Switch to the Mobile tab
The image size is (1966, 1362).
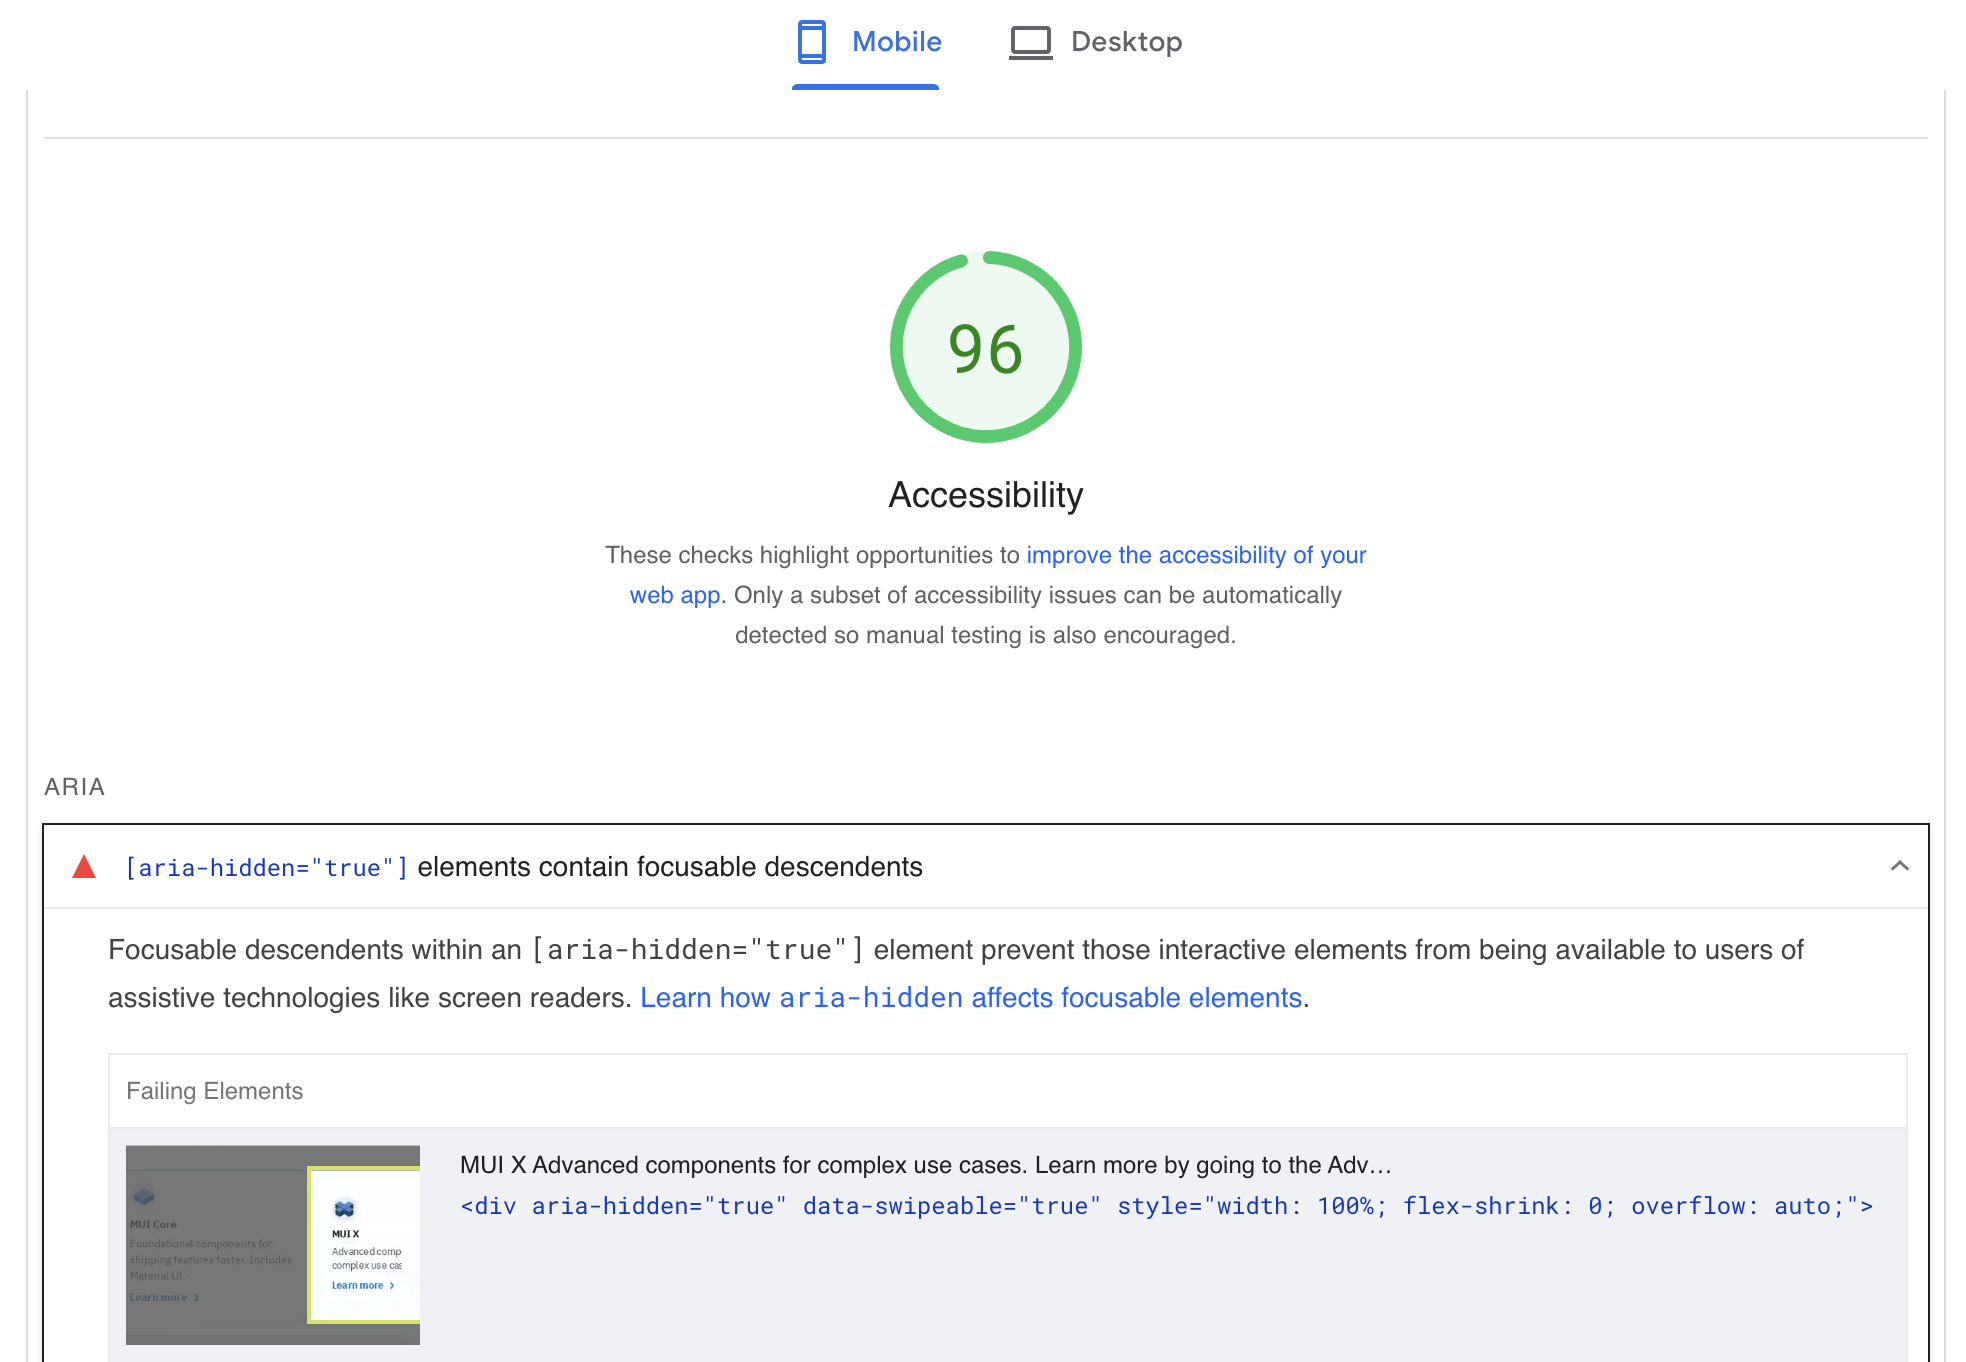click(x=895, y=42)
